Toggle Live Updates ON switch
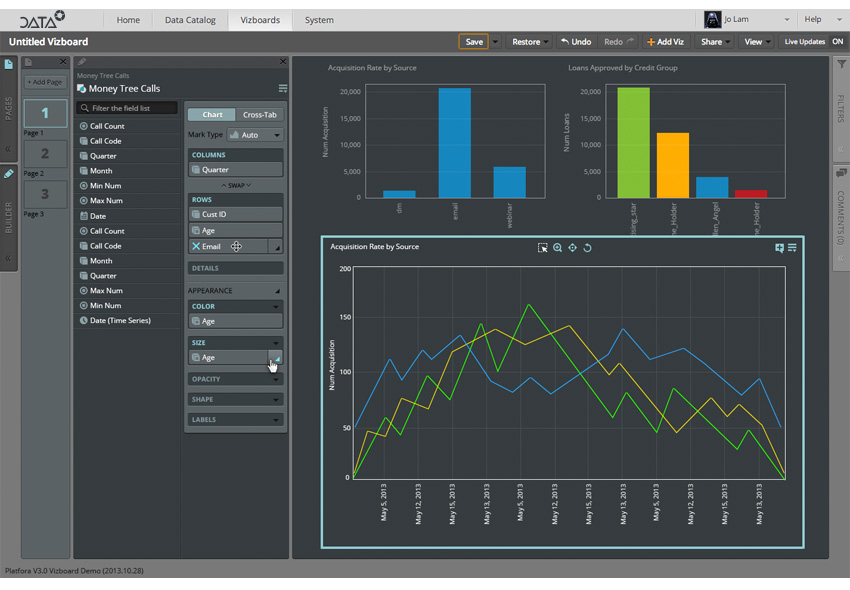The width and height of the screenshot is (850, 590). [837, 42]
